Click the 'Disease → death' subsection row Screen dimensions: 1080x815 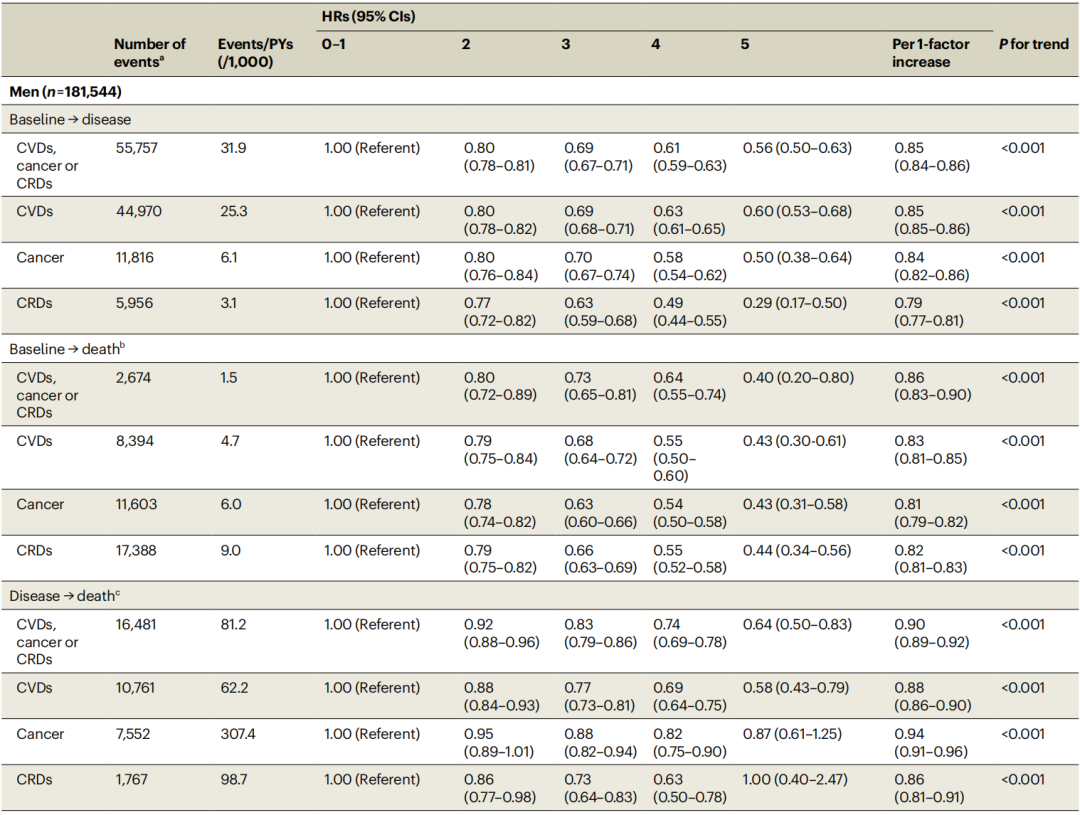pos(65,596)
